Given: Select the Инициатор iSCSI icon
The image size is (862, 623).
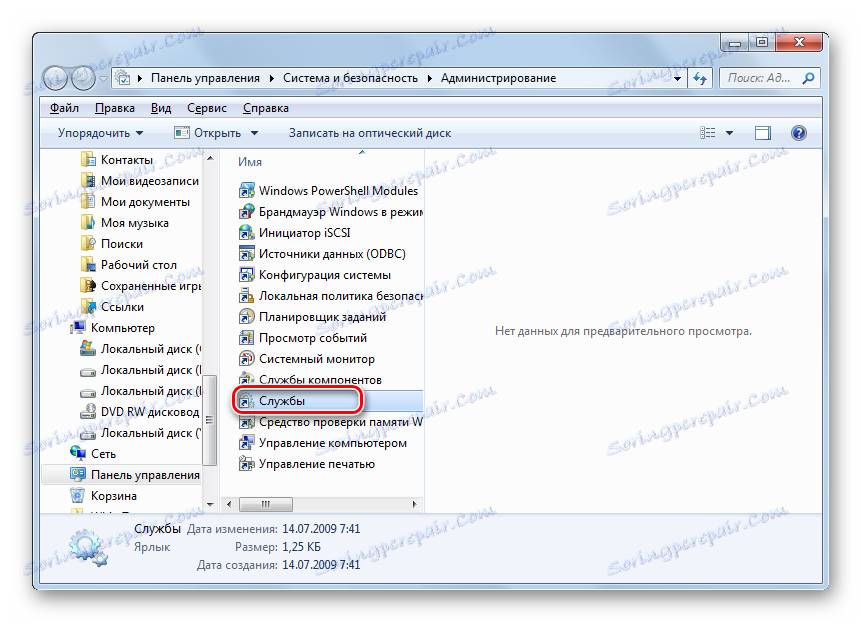Looking at the screenshot, I should pyautogui.click(x=246, y=233).
